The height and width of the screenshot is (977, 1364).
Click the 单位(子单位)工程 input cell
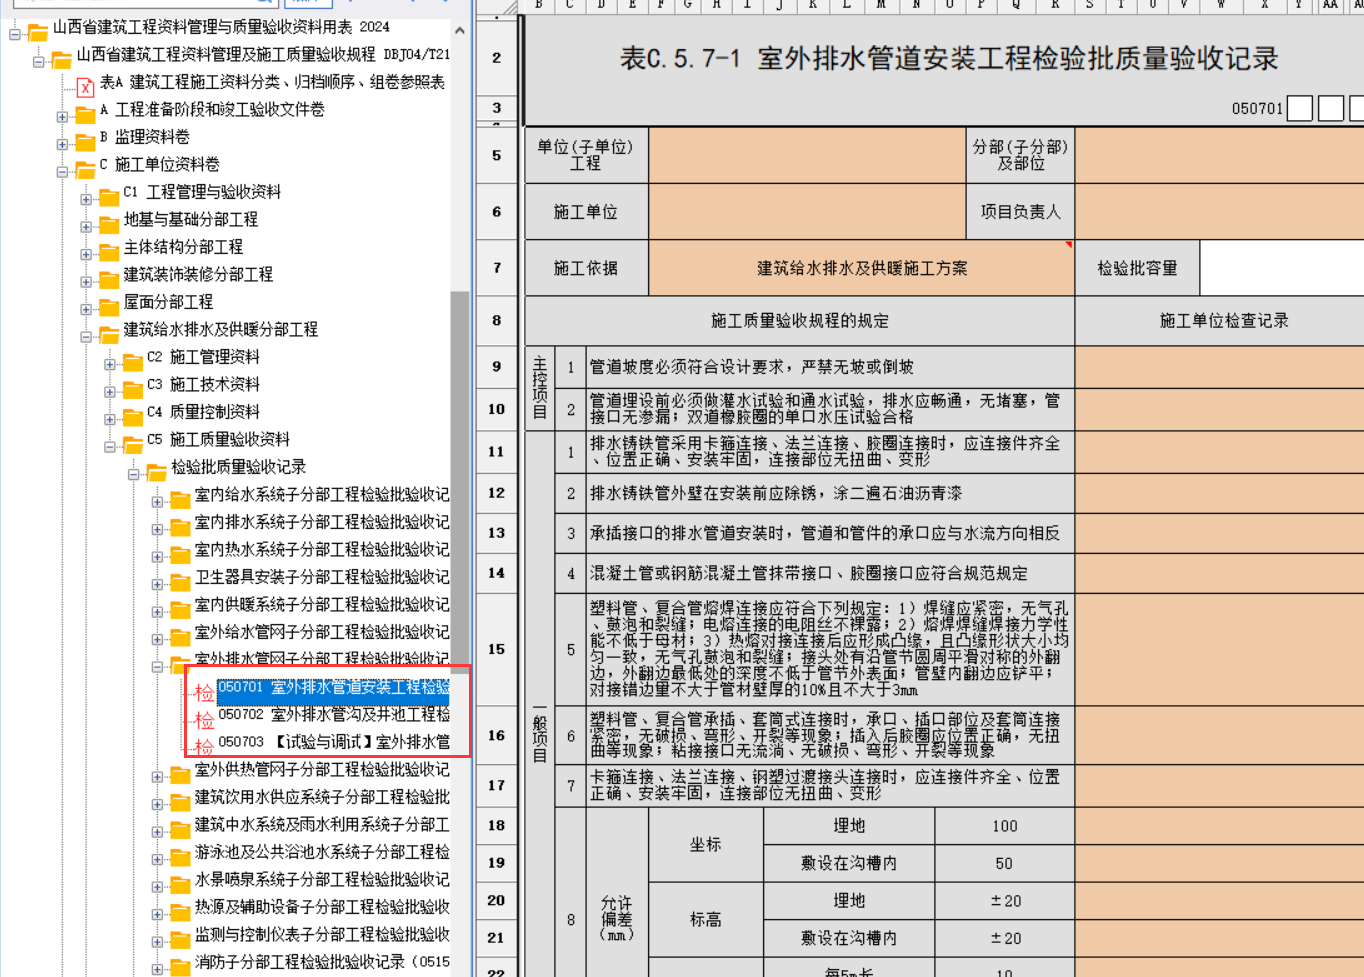[806, 155]
